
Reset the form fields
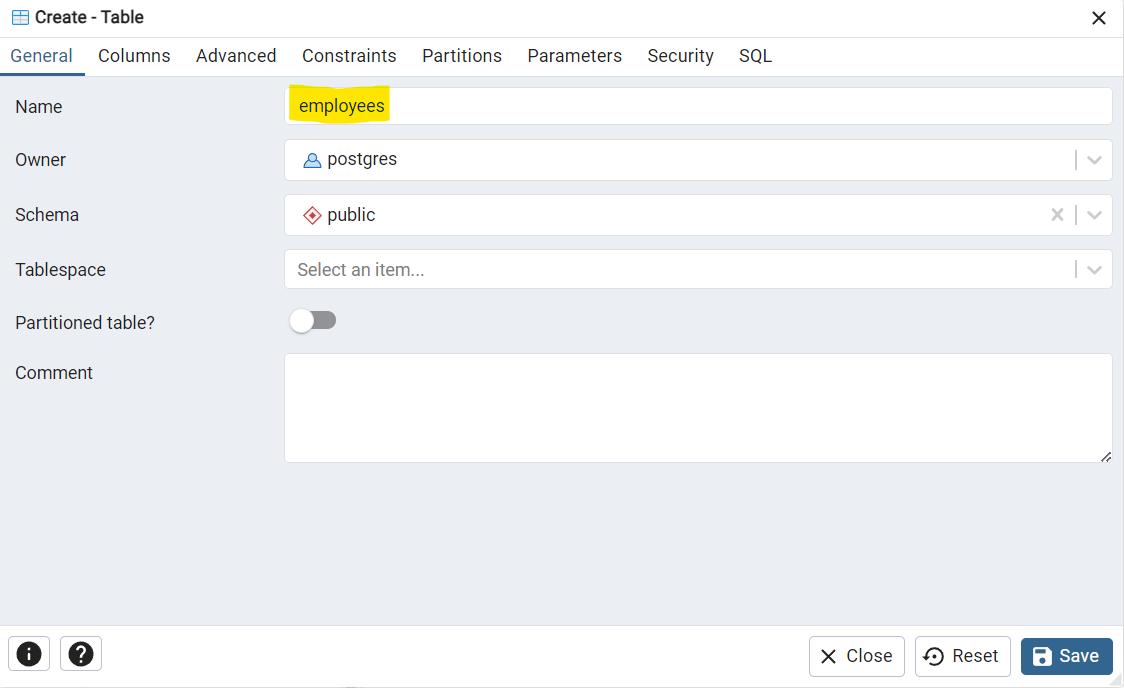[x=962, y=655]
